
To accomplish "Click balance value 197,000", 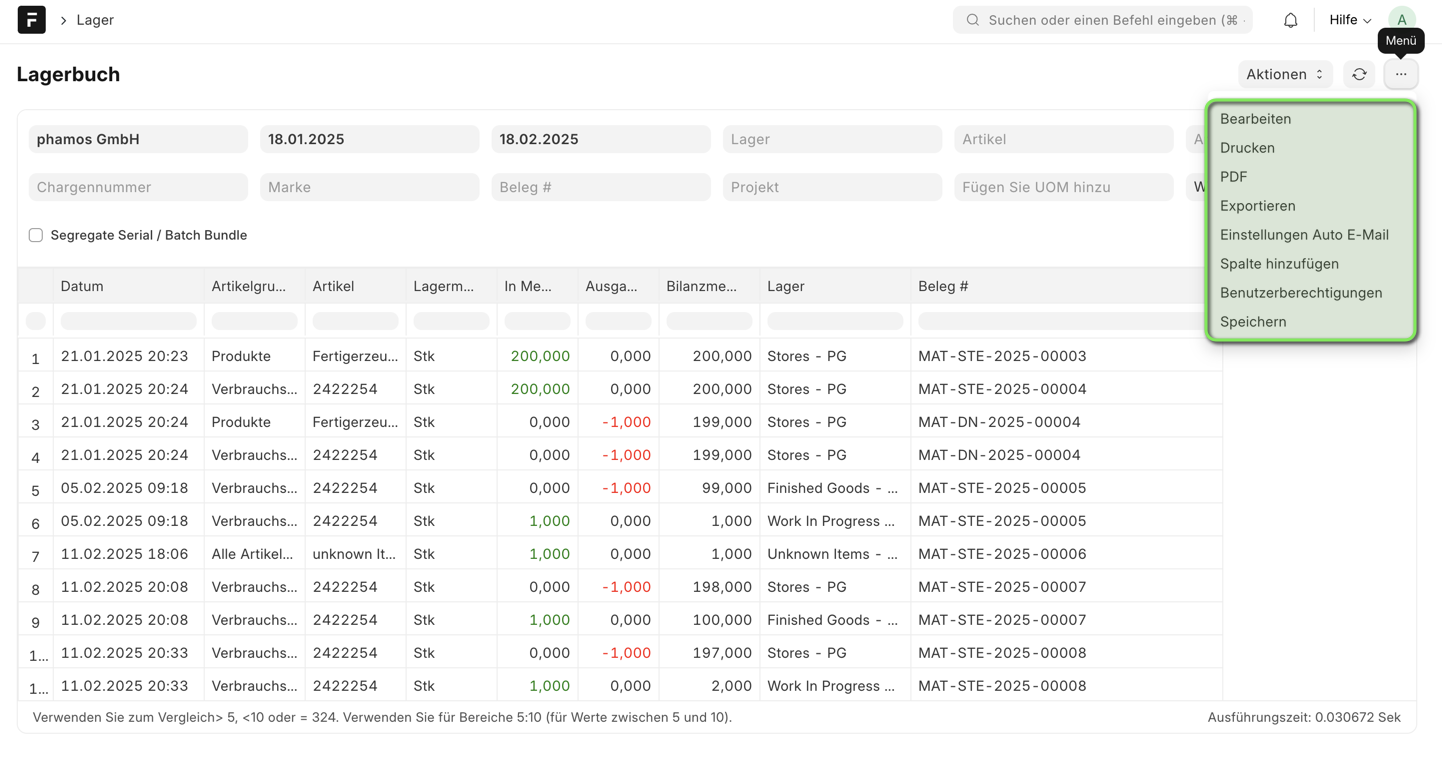I will (709, 653).
